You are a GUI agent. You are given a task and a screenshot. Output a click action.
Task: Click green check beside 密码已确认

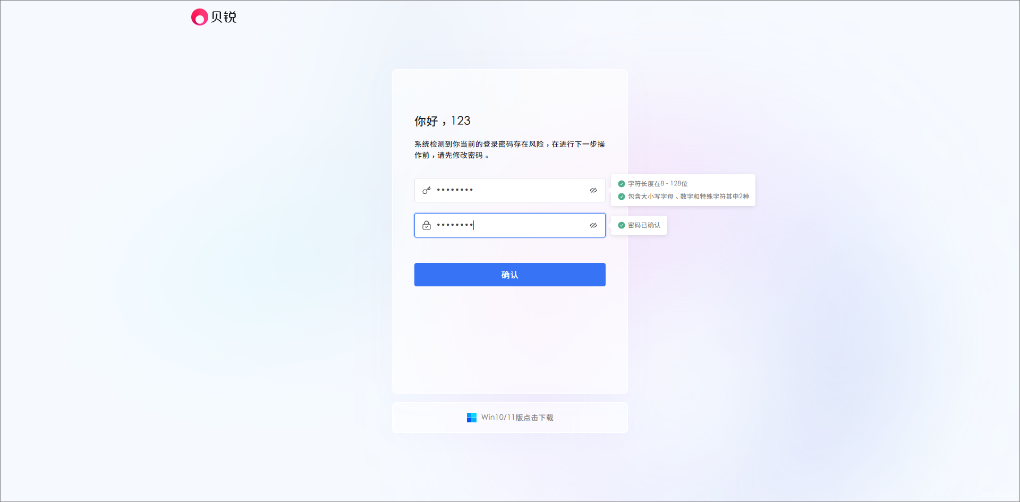tap(621, 225)
